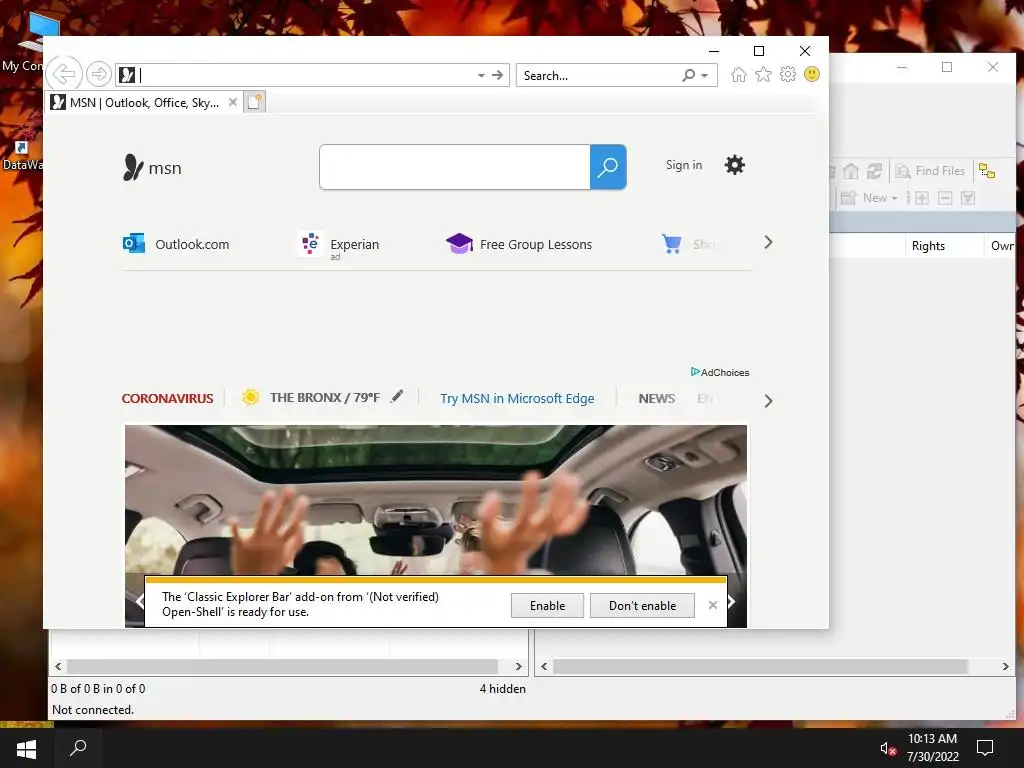Viewport: 1024px width, 768px height.
Task: Open the Experian ad shortcut
Action: 338,246
